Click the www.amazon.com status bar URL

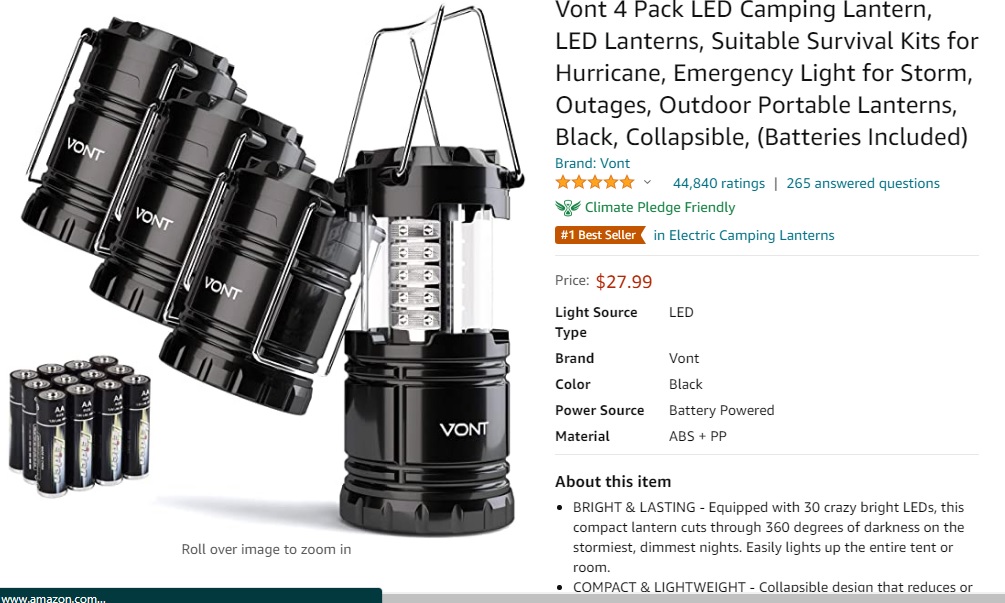(x=54, y=599)
